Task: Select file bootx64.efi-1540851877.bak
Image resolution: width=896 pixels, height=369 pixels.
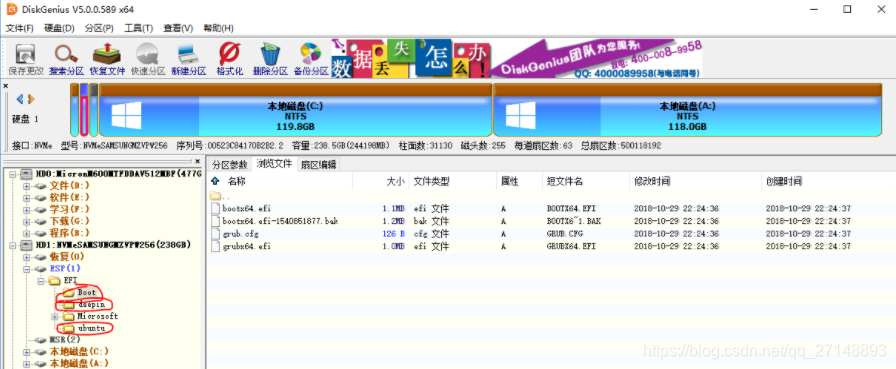Action: 280,221
